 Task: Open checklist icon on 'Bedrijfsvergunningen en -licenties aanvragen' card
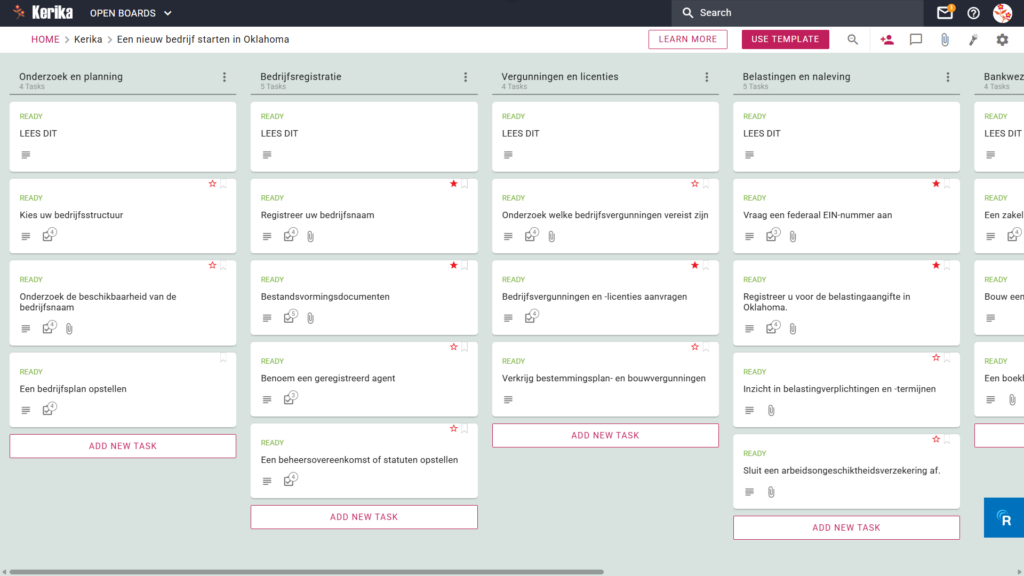531,317
